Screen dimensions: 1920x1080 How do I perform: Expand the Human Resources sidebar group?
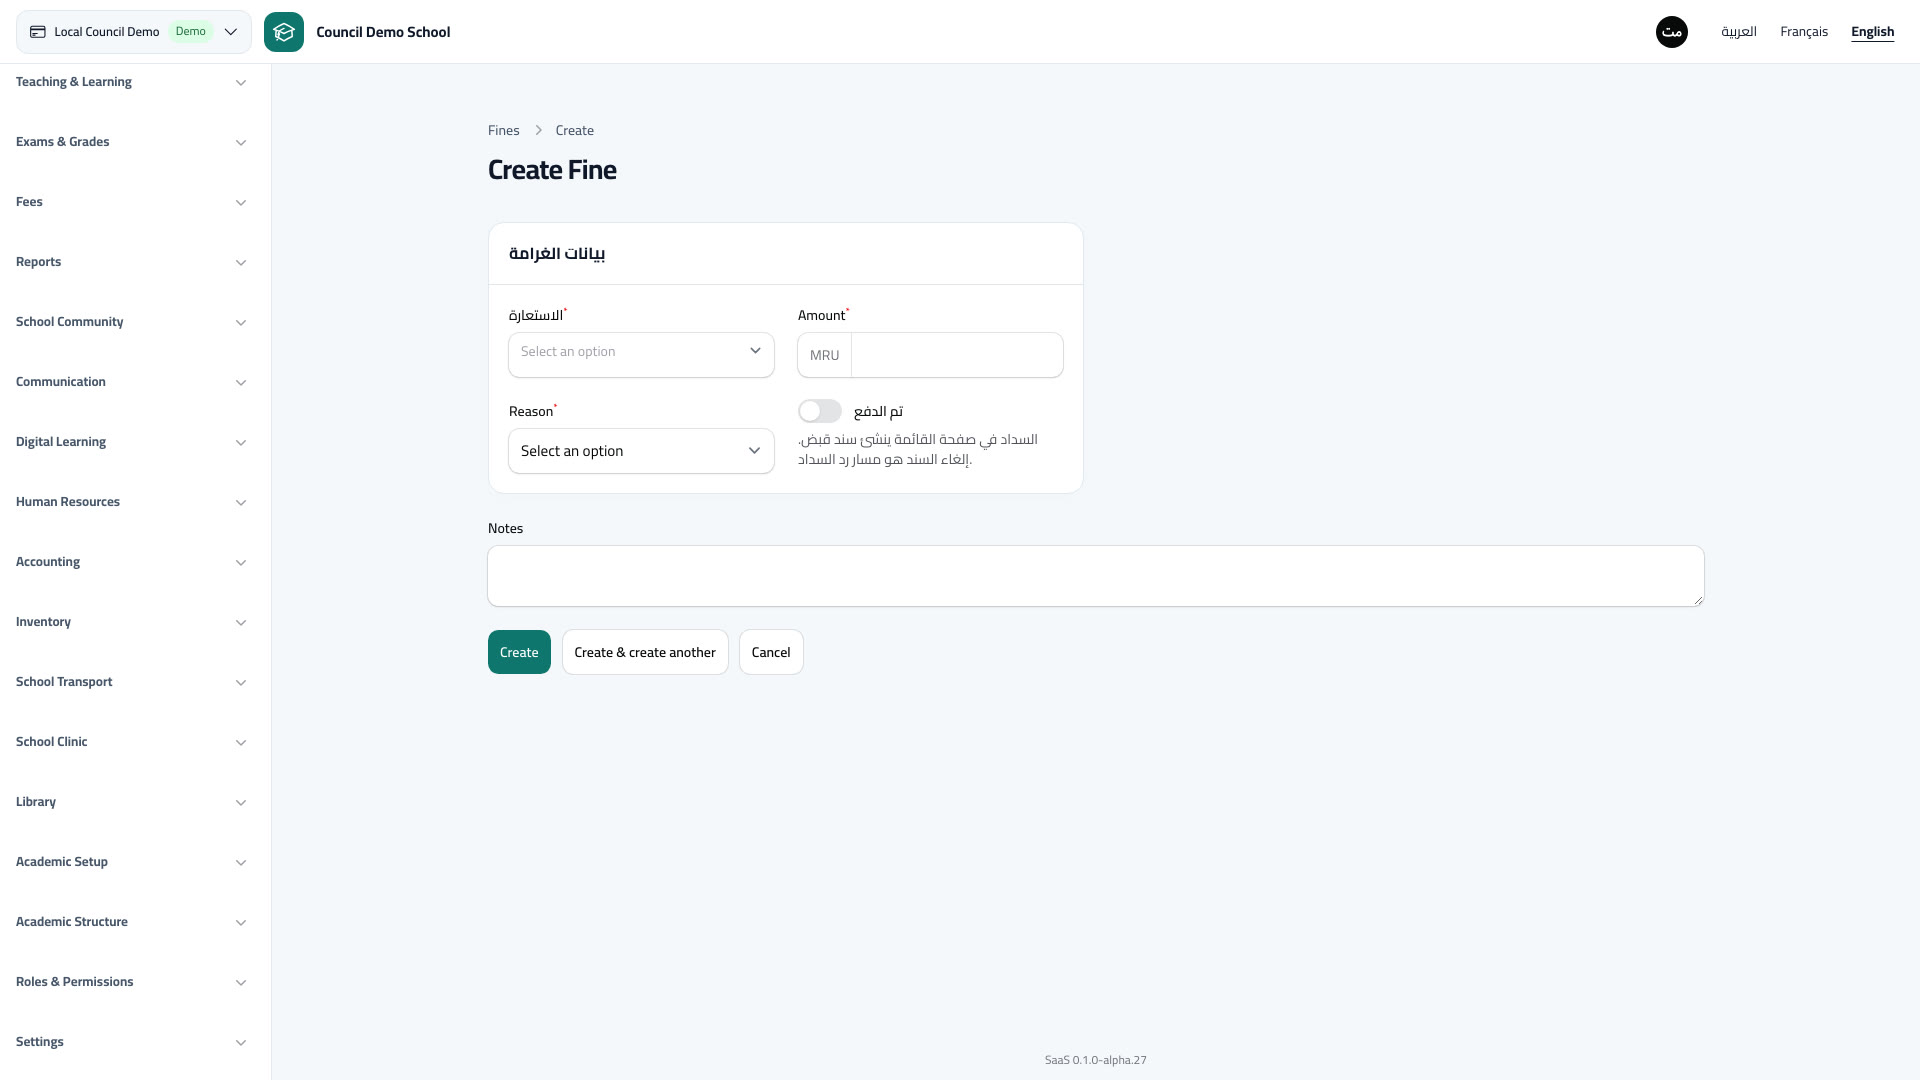[131, 502]
